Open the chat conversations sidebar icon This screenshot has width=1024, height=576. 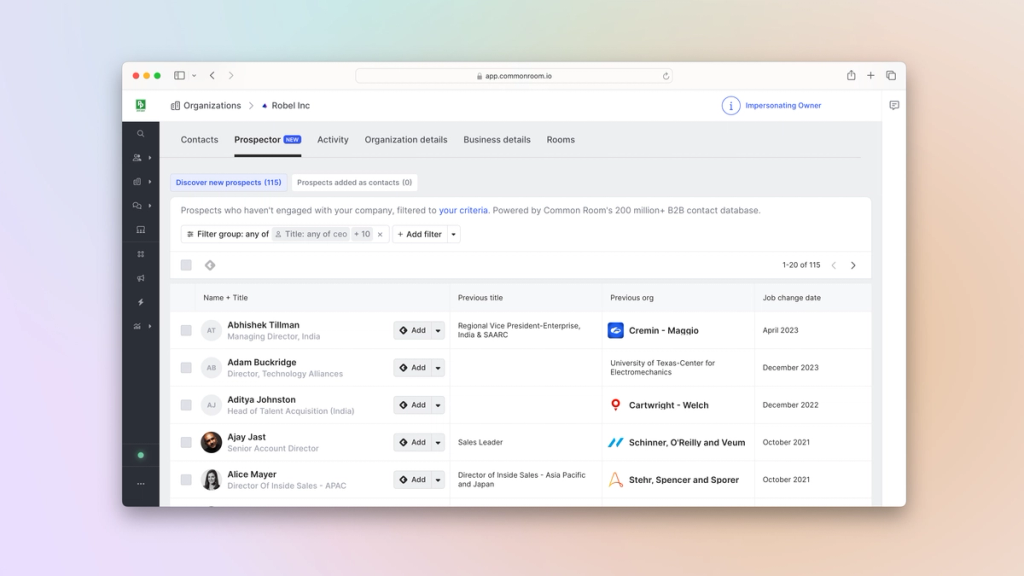click(x=137, y=206)
